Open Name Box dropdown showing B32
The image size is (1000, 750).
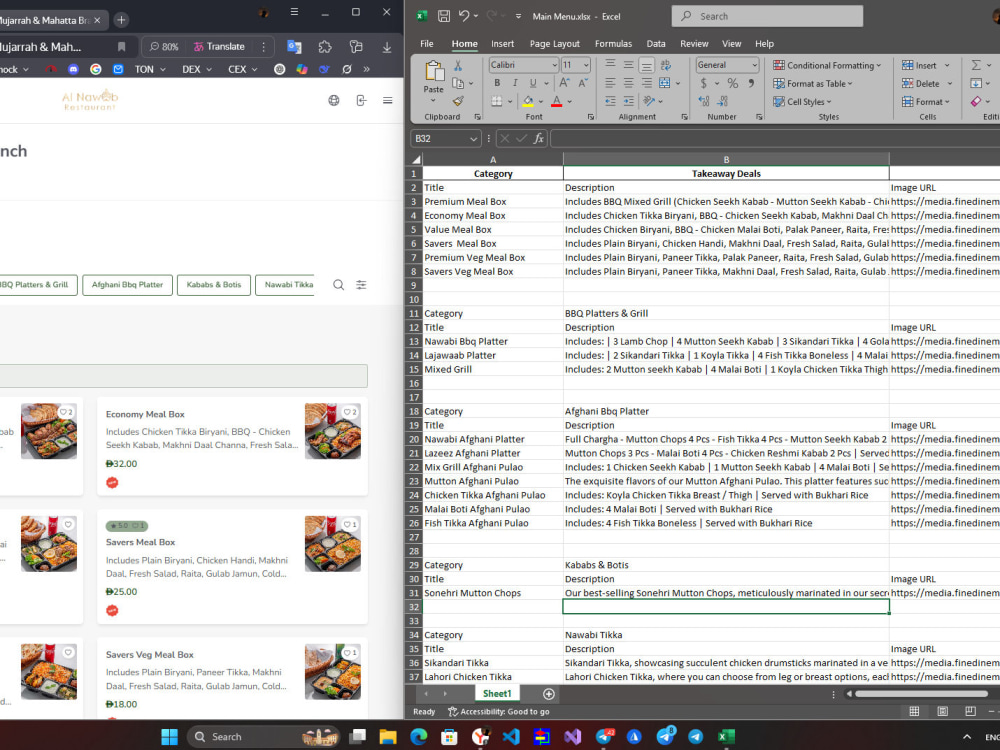pyautogui.click(x=473, y=138)
